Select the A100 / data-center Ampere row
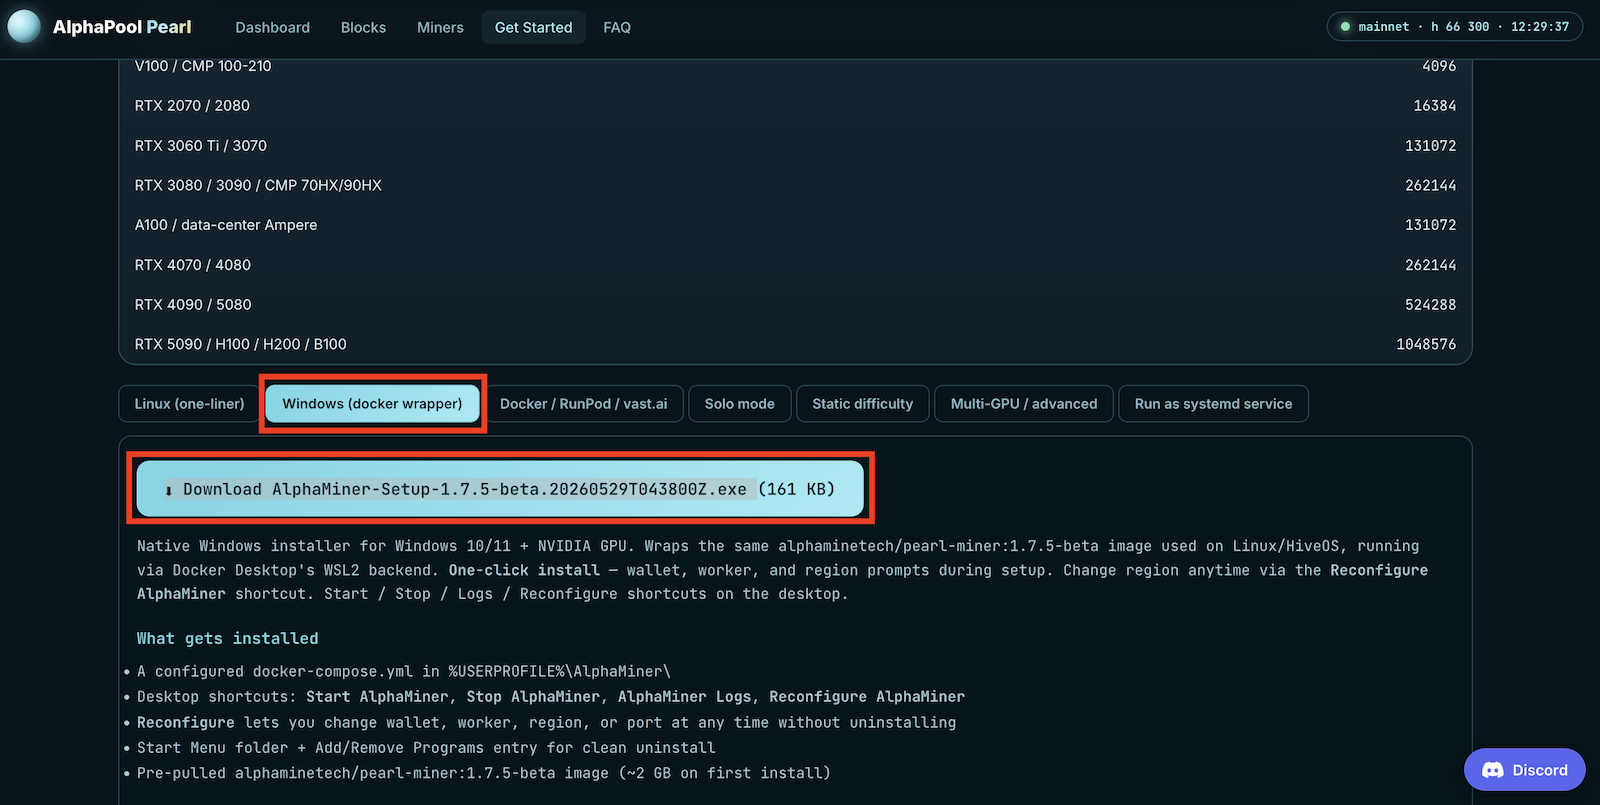 [795, 225]
